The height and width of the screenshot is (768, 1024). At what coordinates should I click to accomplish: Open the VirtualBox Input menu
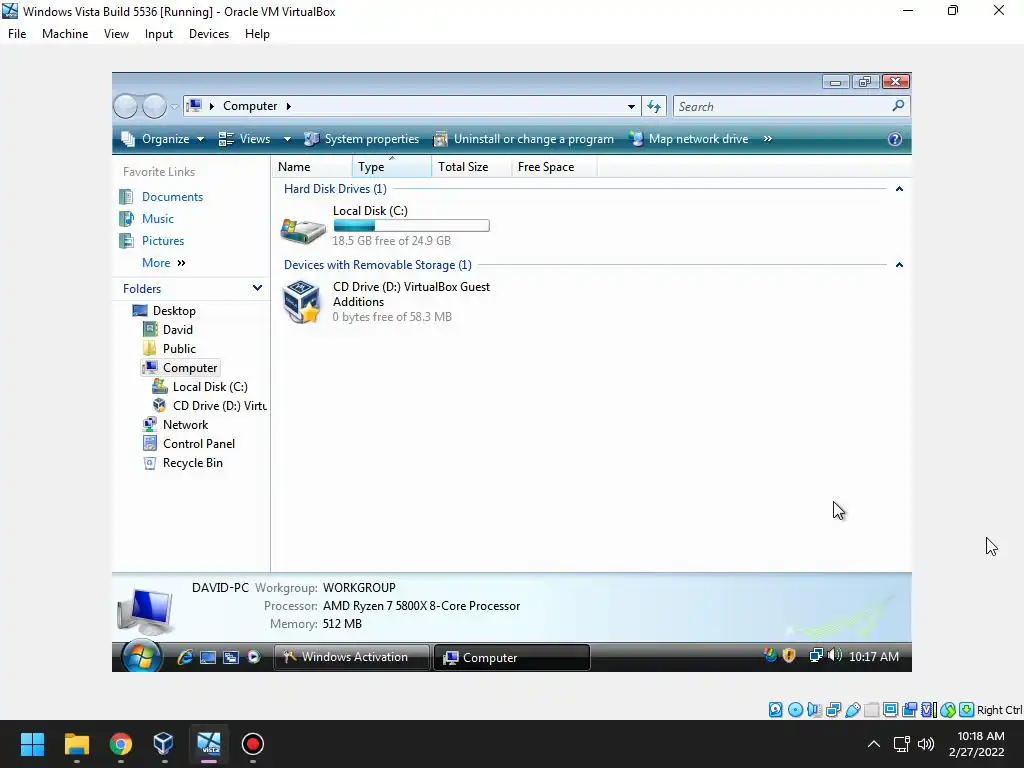click(x=159, y=34)
